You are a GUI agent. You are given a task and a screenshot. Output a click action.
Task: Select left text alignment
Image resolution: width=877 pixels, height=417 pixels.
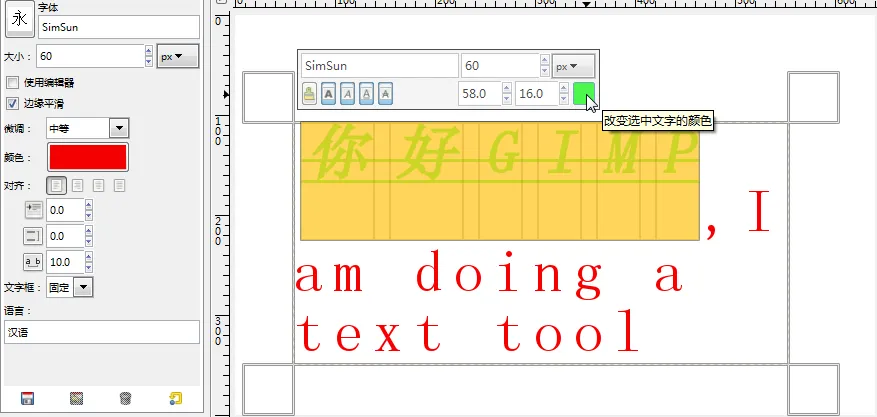pyautogui.click(x=57, y=186)
